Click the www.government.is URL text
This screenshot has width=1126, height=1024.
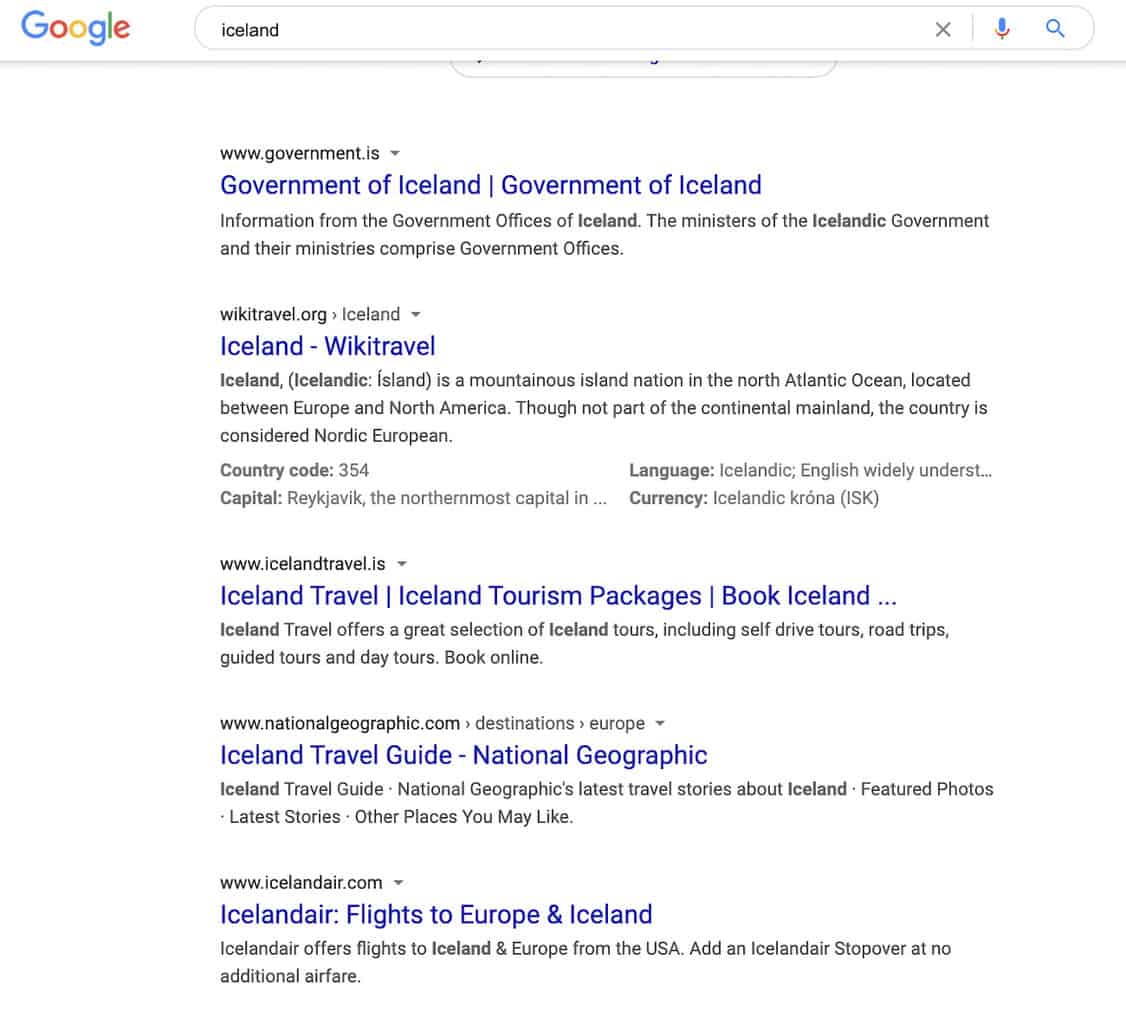(299, 153)
